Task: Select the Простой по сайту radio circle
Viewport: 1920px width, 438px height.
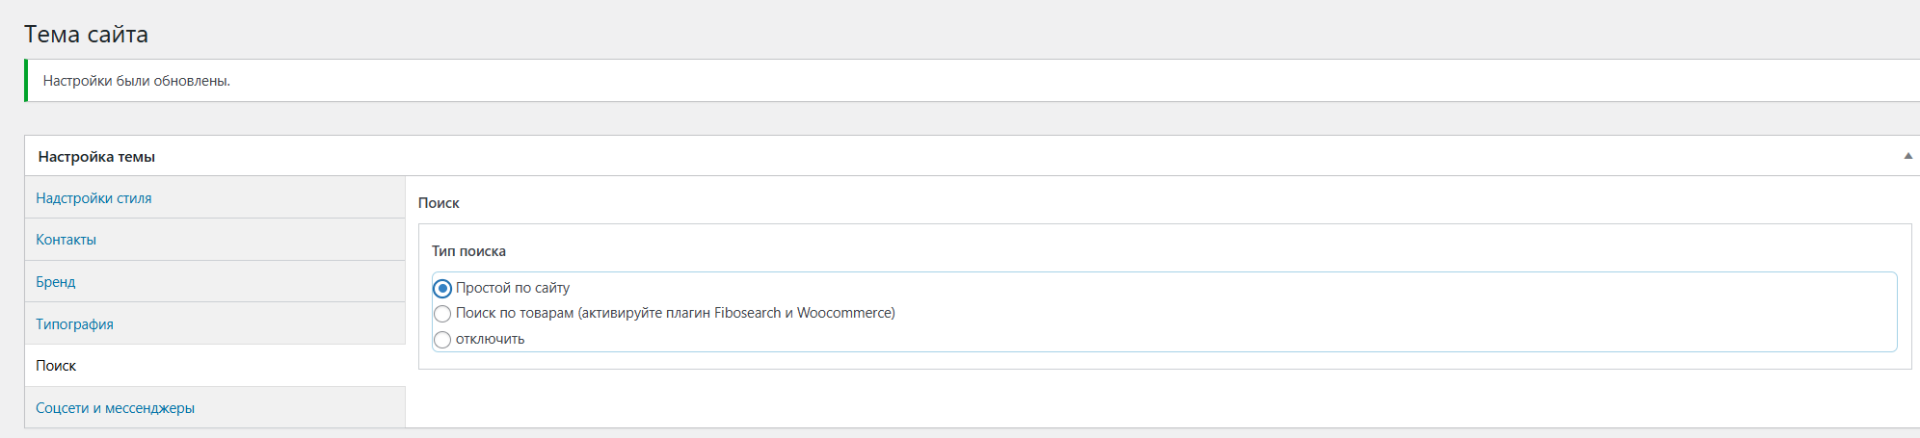Action: [x=442, y=288]
